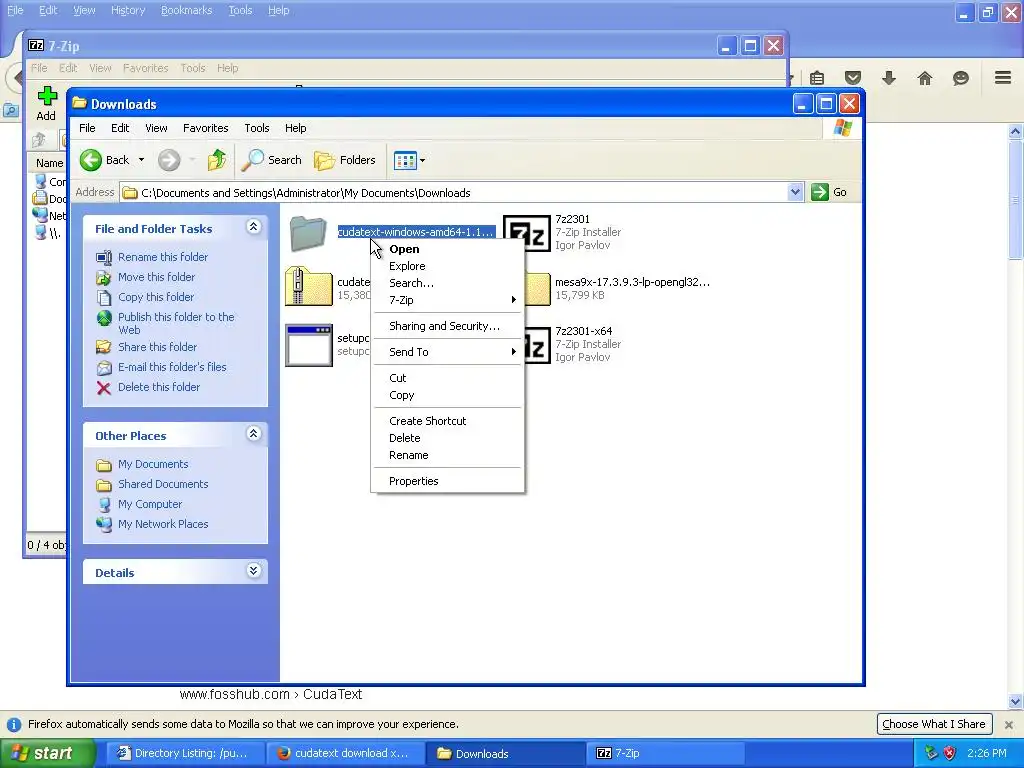Switch to cudatext download Firefox taskbar item
This screenshot has height=768, width=1024.
(x=345, y=753)
